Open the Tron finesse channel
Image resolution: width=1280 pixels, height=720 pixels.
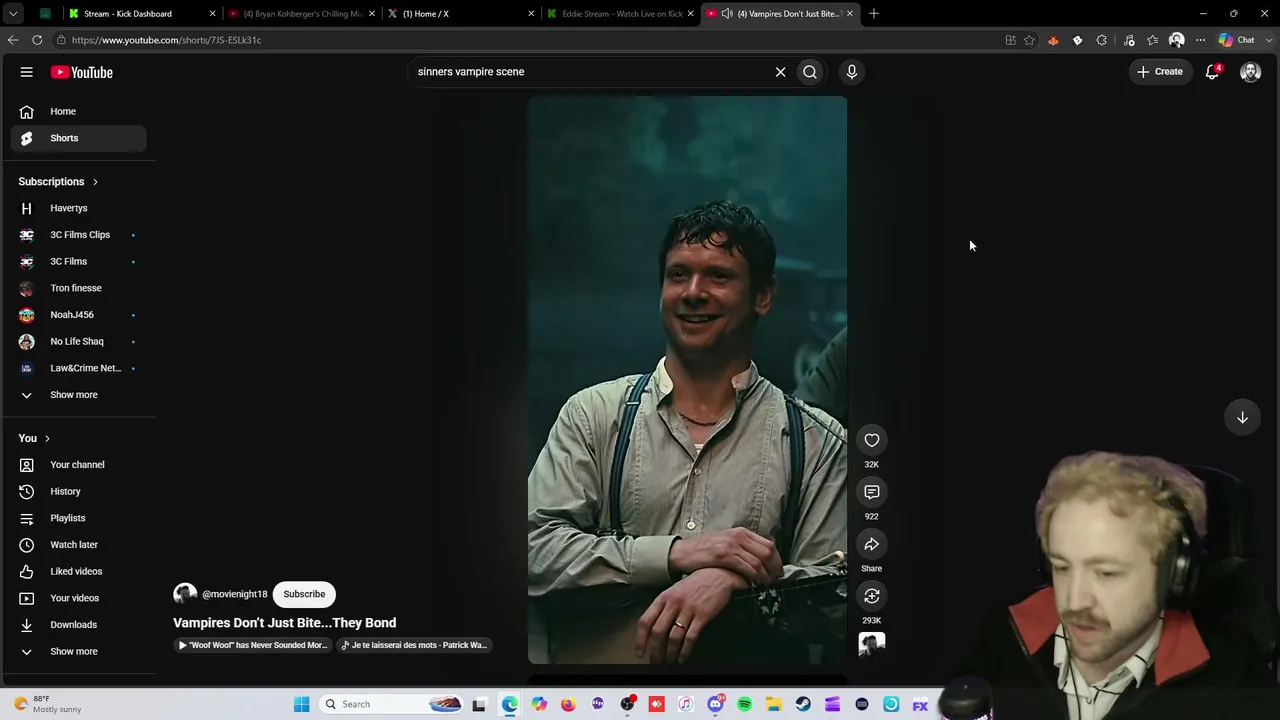78,288
